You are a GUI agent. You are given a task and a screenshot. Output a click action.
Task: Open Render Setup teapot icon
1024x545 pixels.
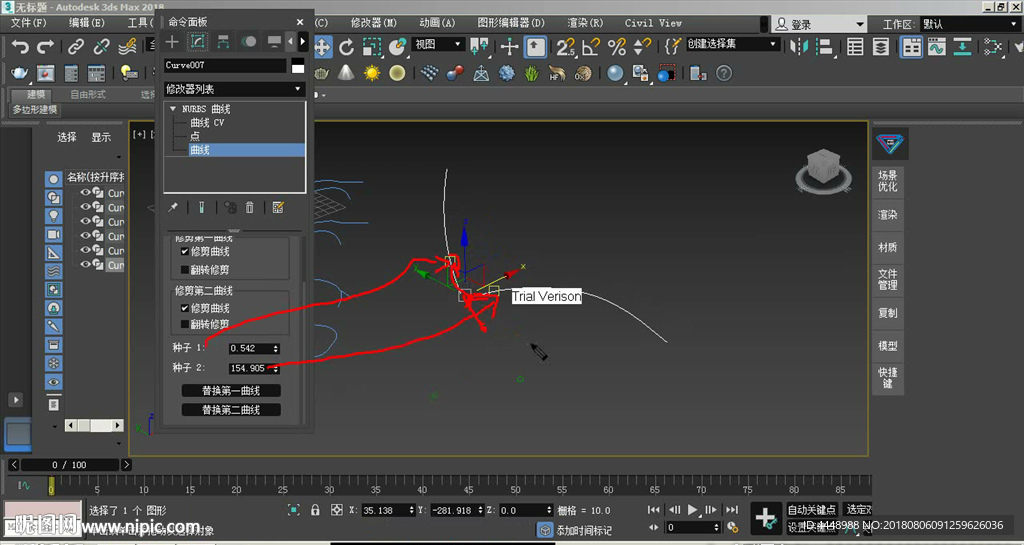[x=20, y=73]
